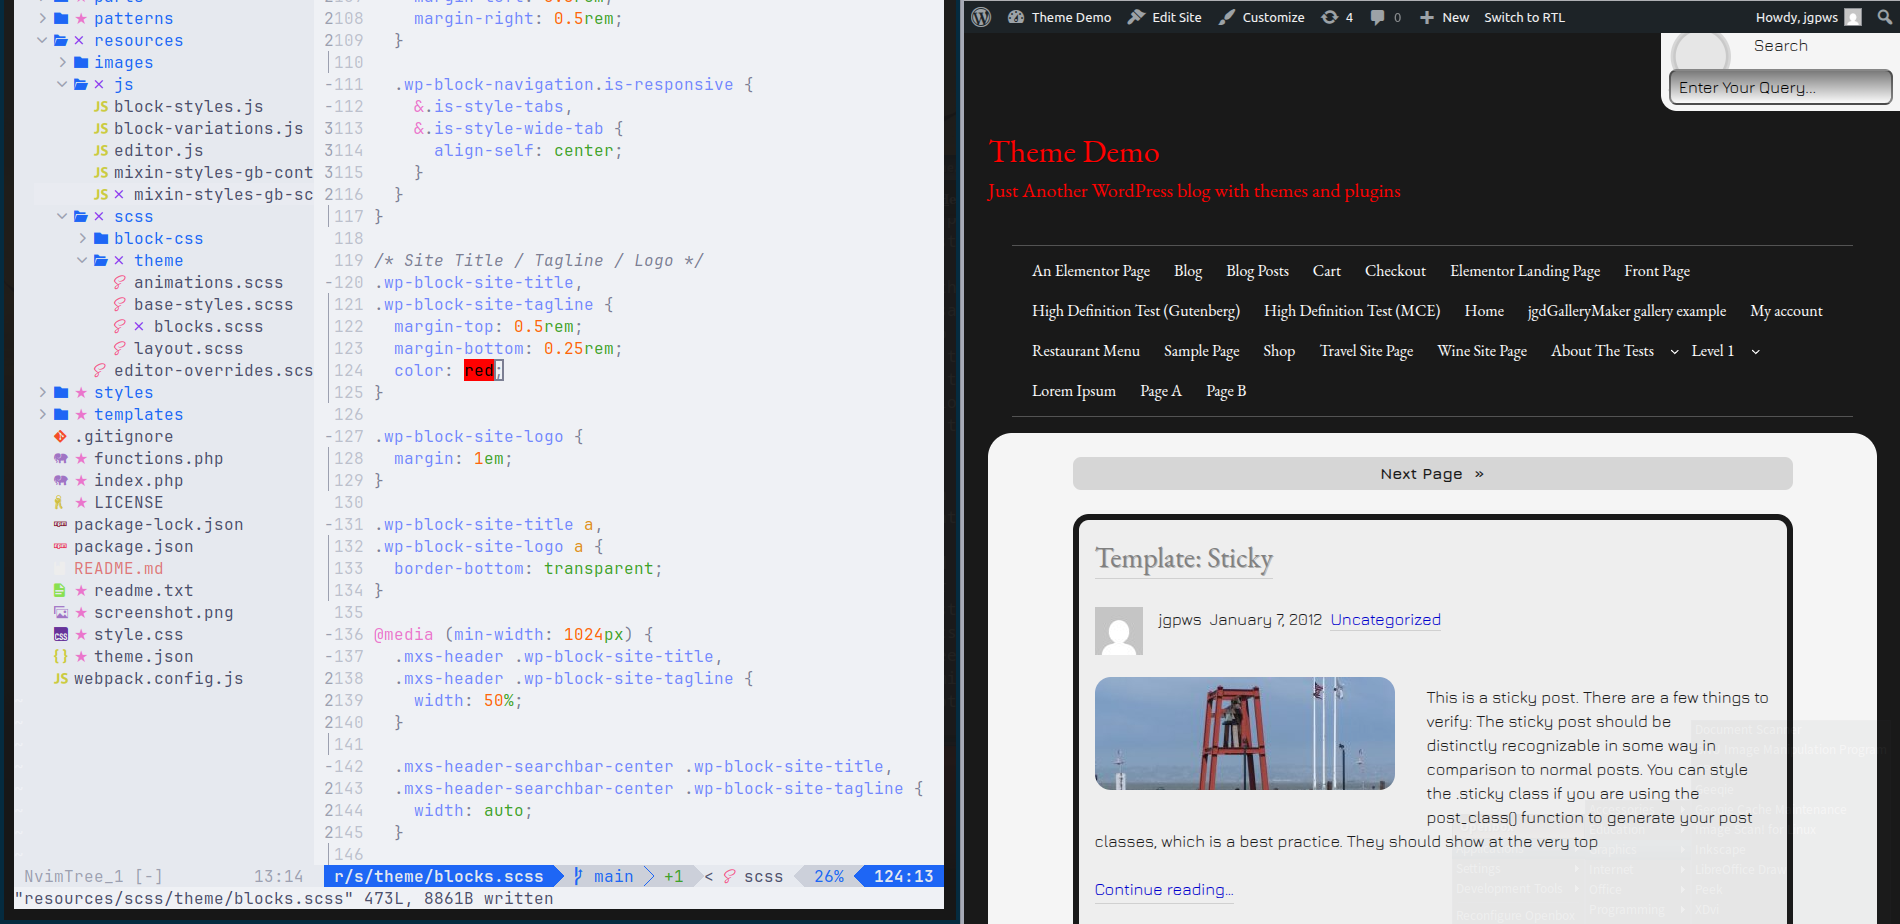Open the red tower post thumbnail
The image size is (1900, 924).
(1244, 733)
